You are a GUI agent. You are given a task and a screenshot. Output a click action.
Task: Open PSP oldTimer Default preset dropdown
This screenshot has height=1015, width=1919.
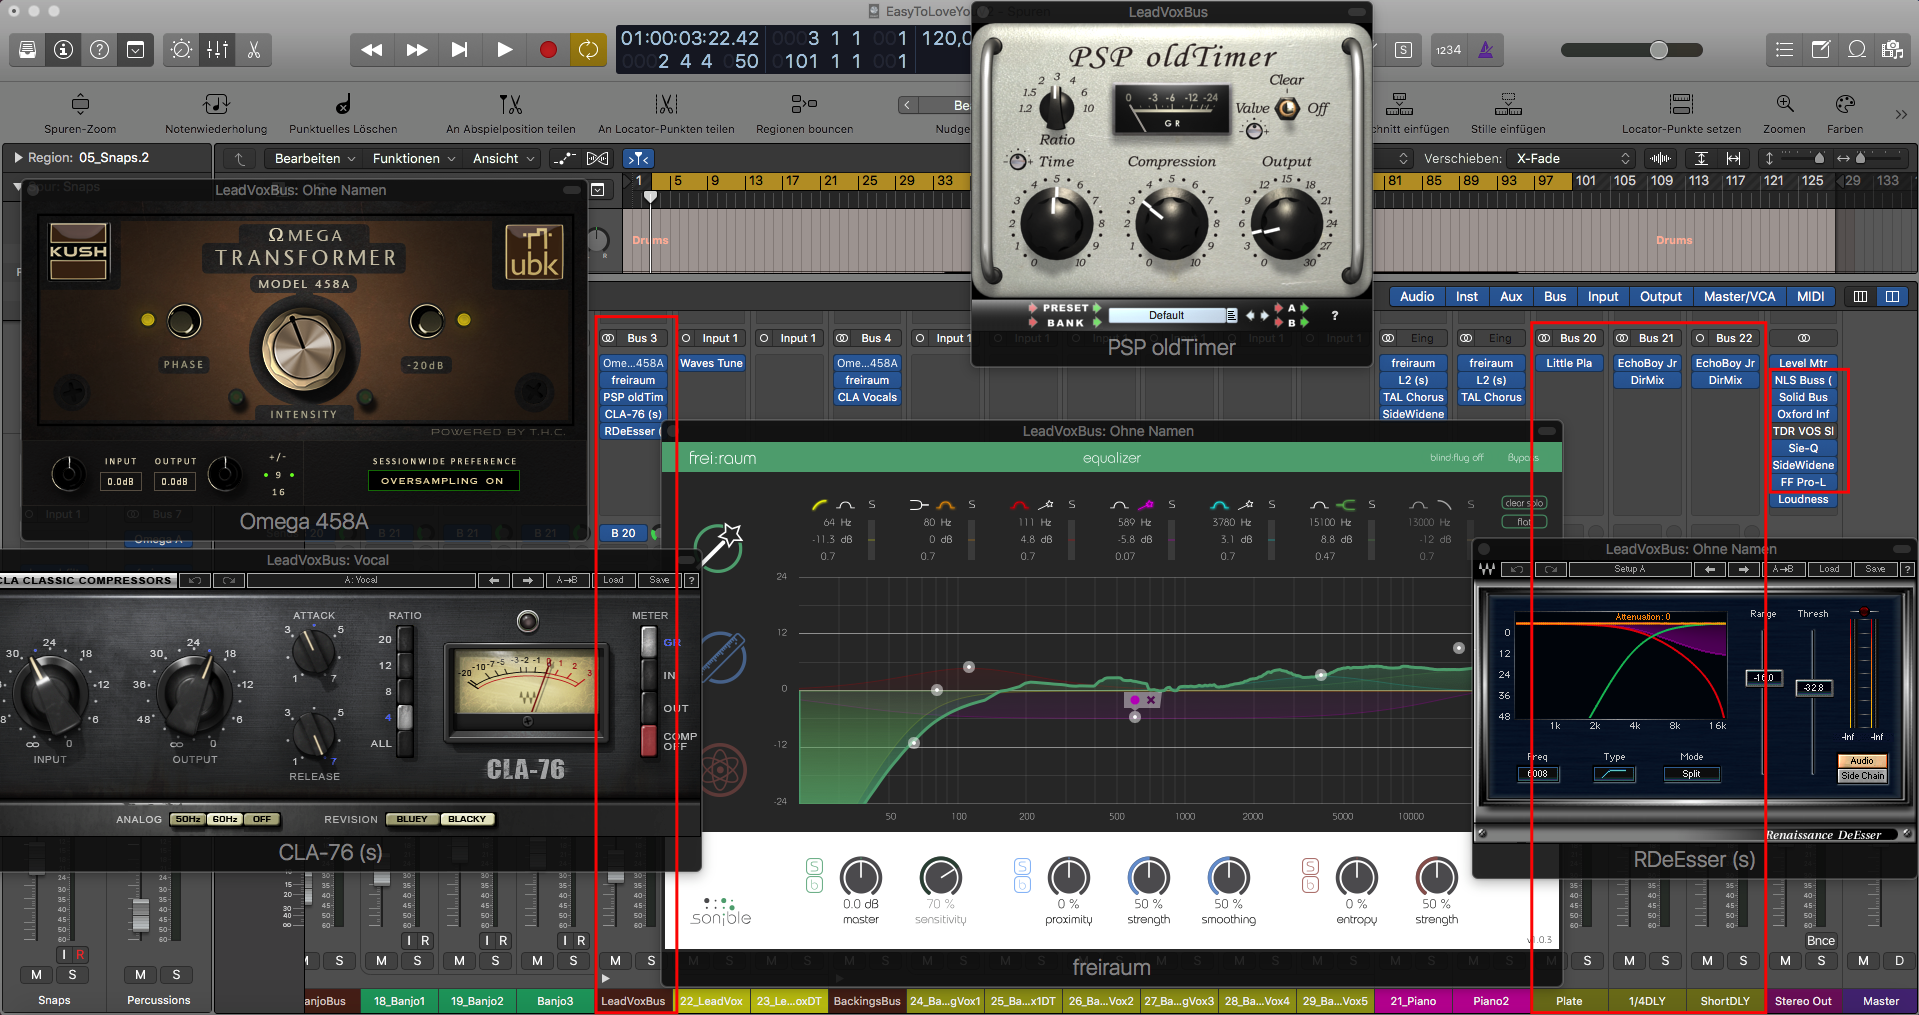coord(1173,315)
